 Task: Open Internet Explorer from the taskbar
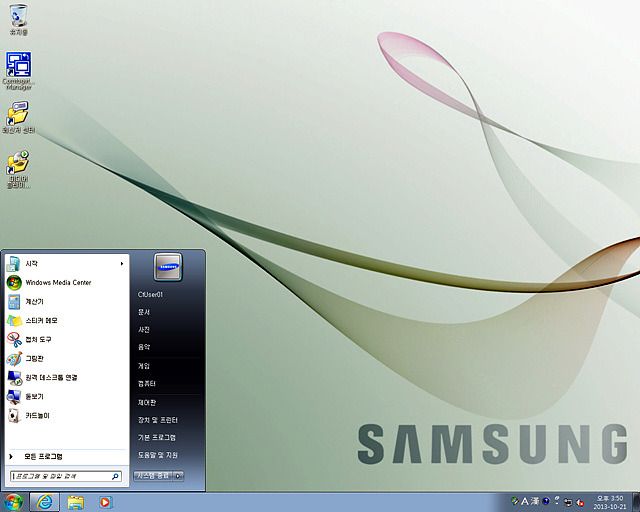pyautogui.click(x=44, y=502)
